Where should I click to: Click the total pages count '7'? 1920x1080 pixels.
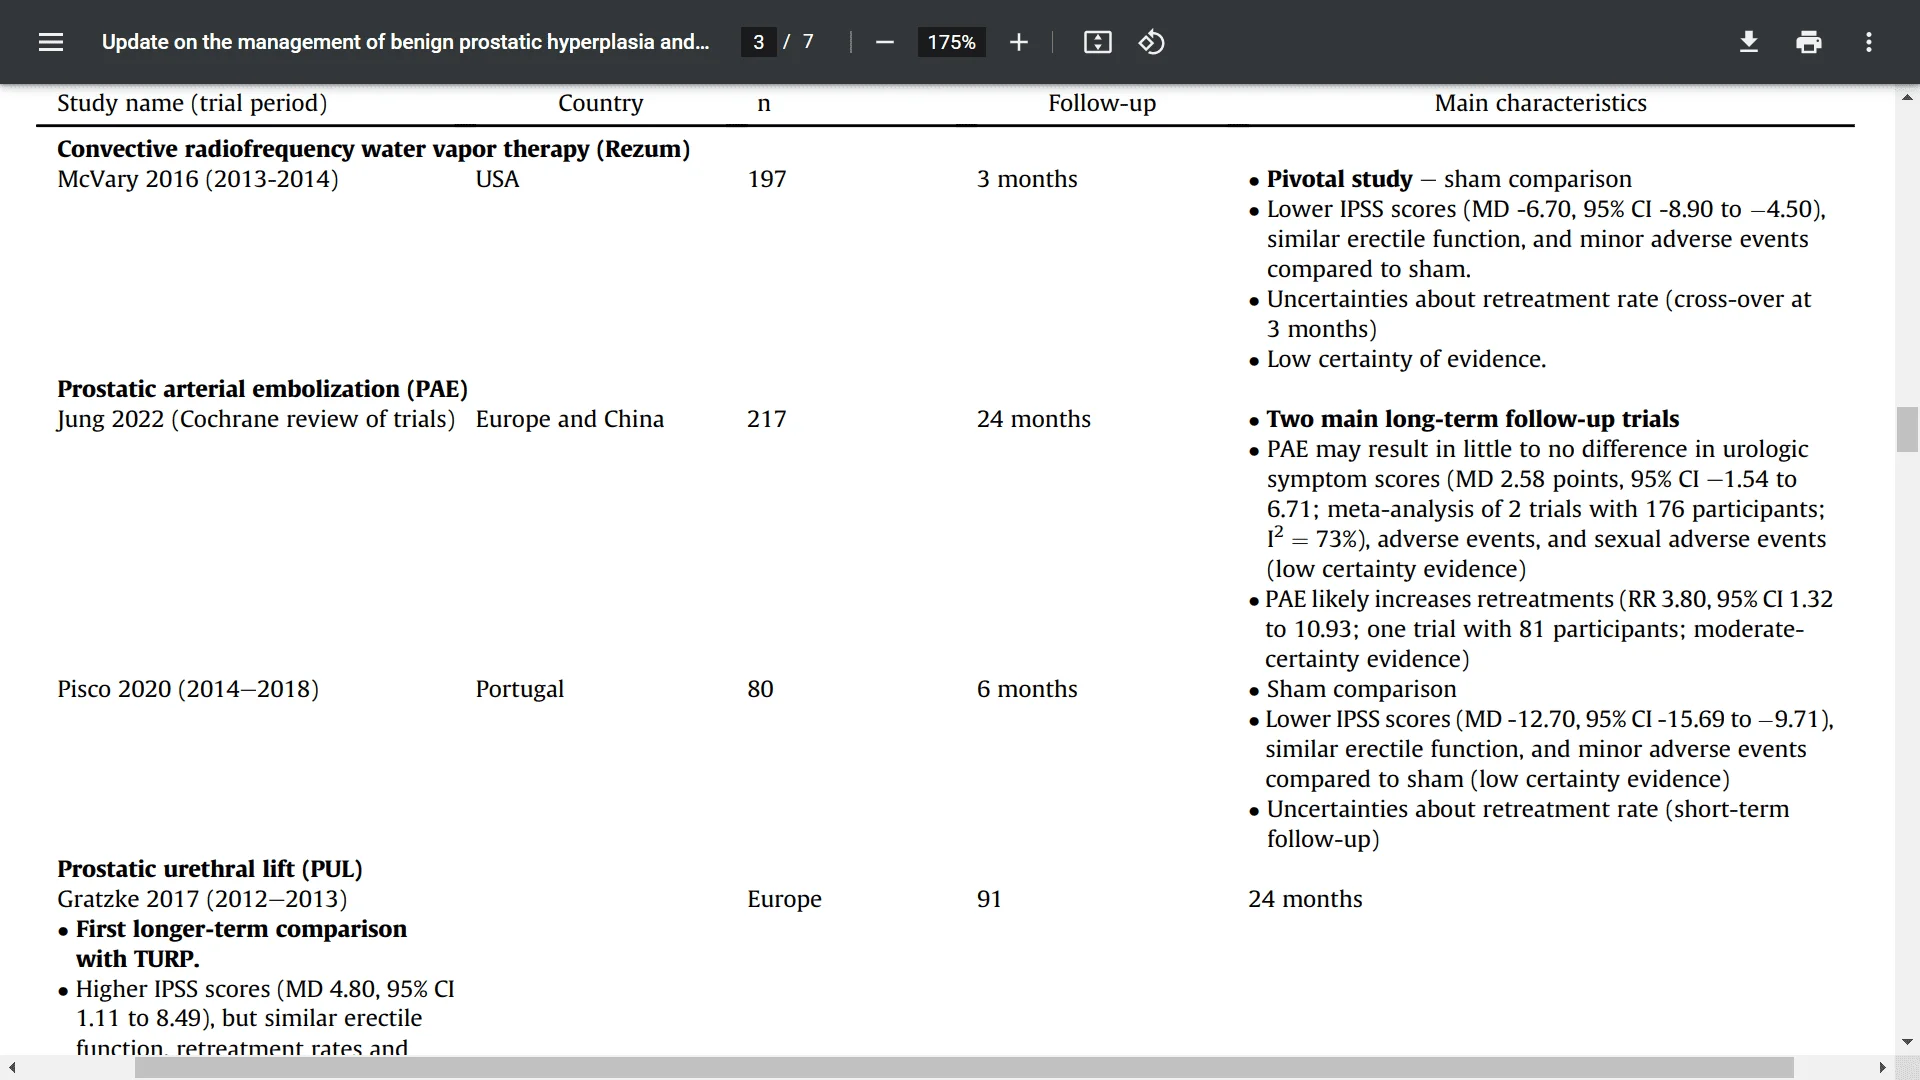click(808, 42)
